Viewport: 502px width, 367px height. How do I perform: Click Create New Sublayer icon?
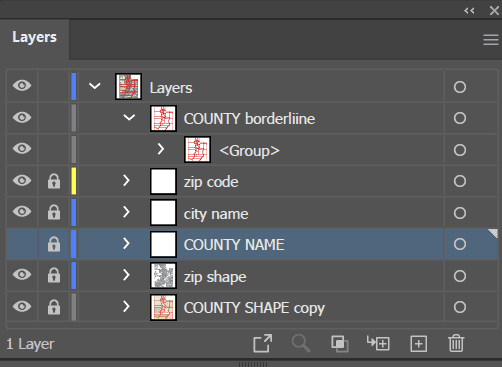click(x=378, y=343)
